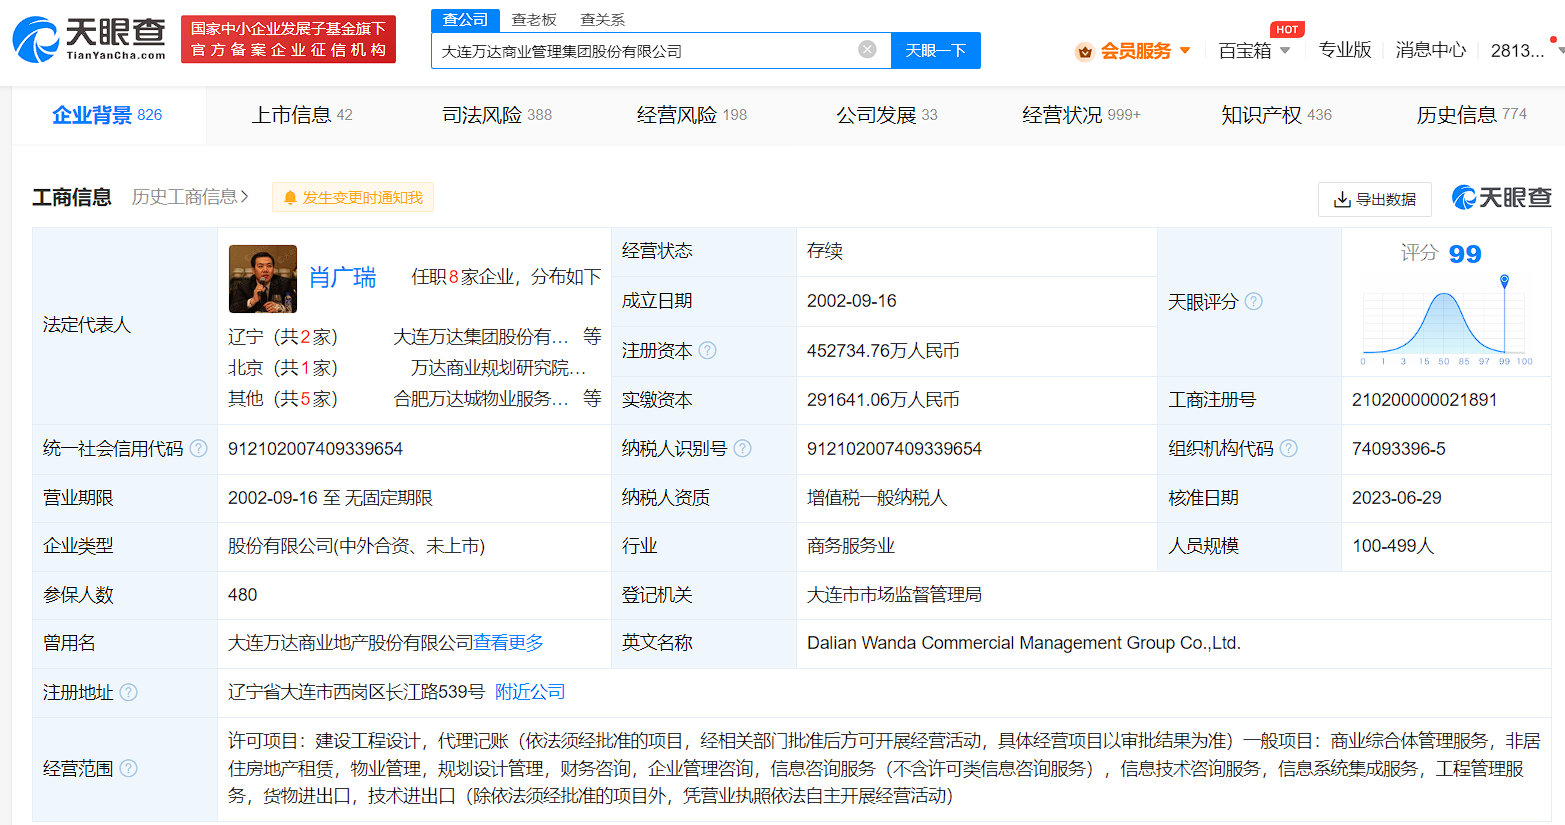
Task: Select 经营风险 tab
Action: (692, 115)
